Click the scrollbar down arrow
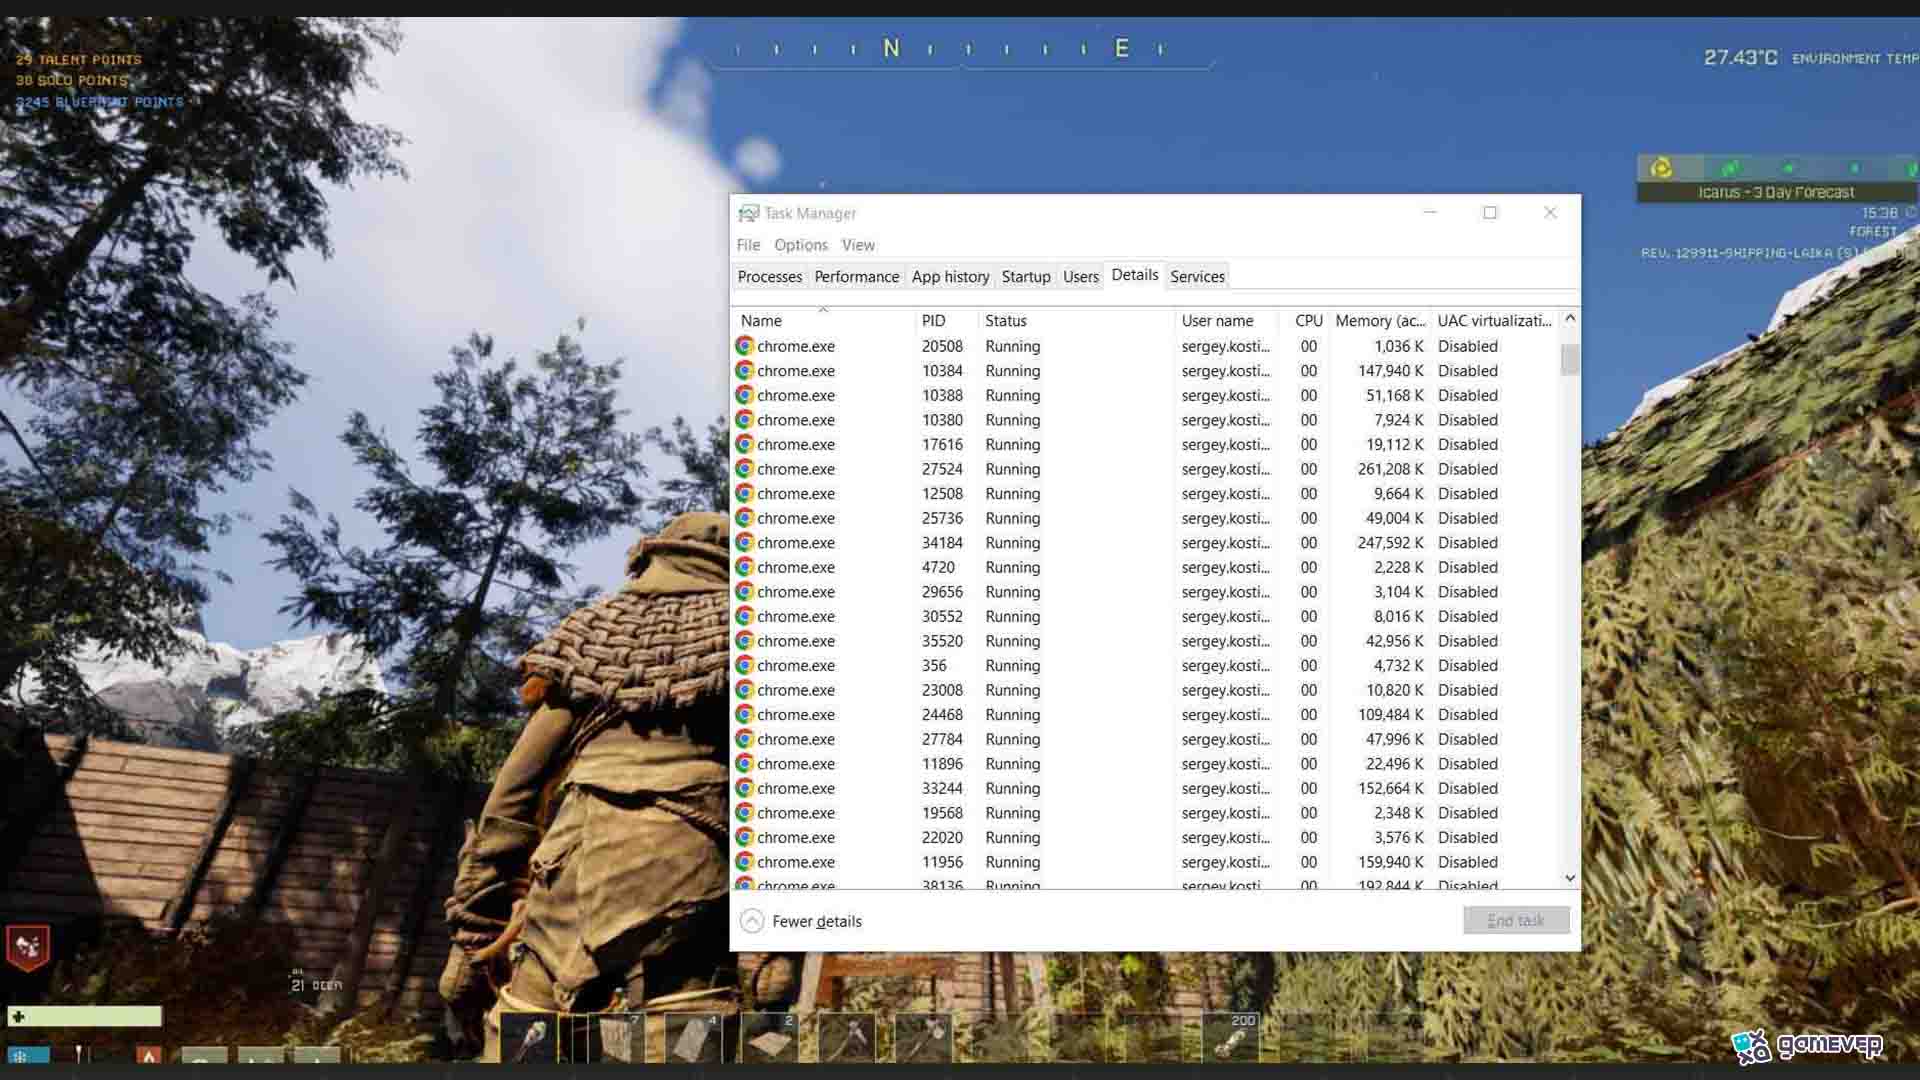Viewport: 1920px width, 1080px height. (1570, 878)
